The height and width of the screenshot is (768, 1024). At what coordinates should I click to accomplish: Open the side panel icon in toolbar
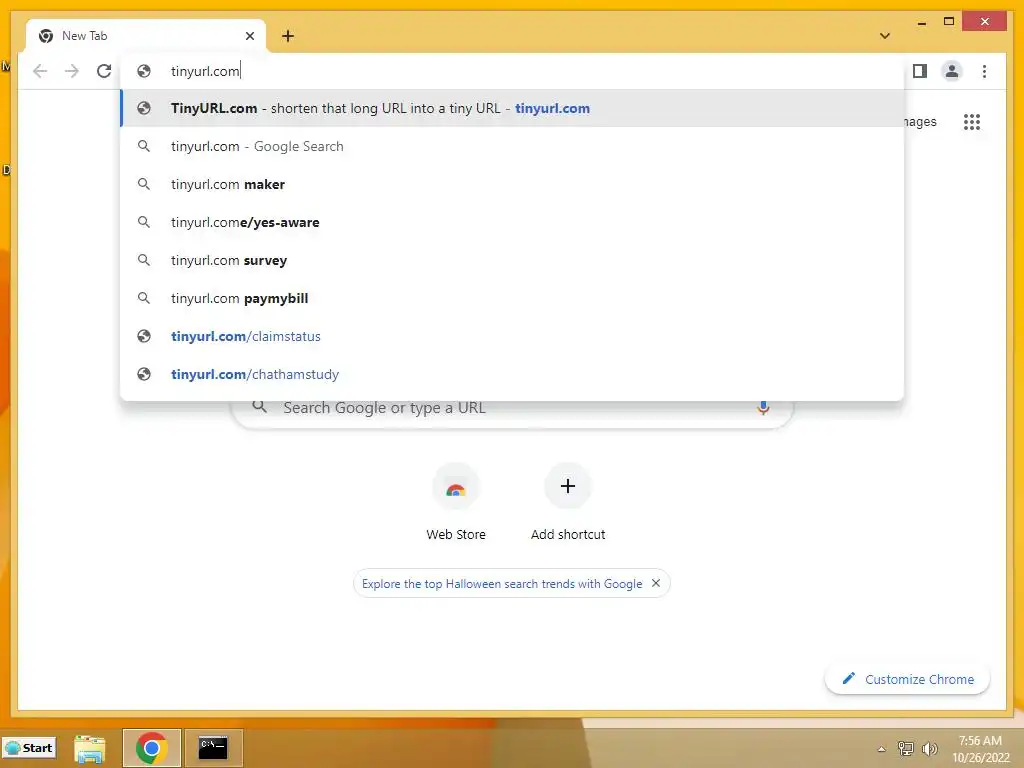pos(920,71)
